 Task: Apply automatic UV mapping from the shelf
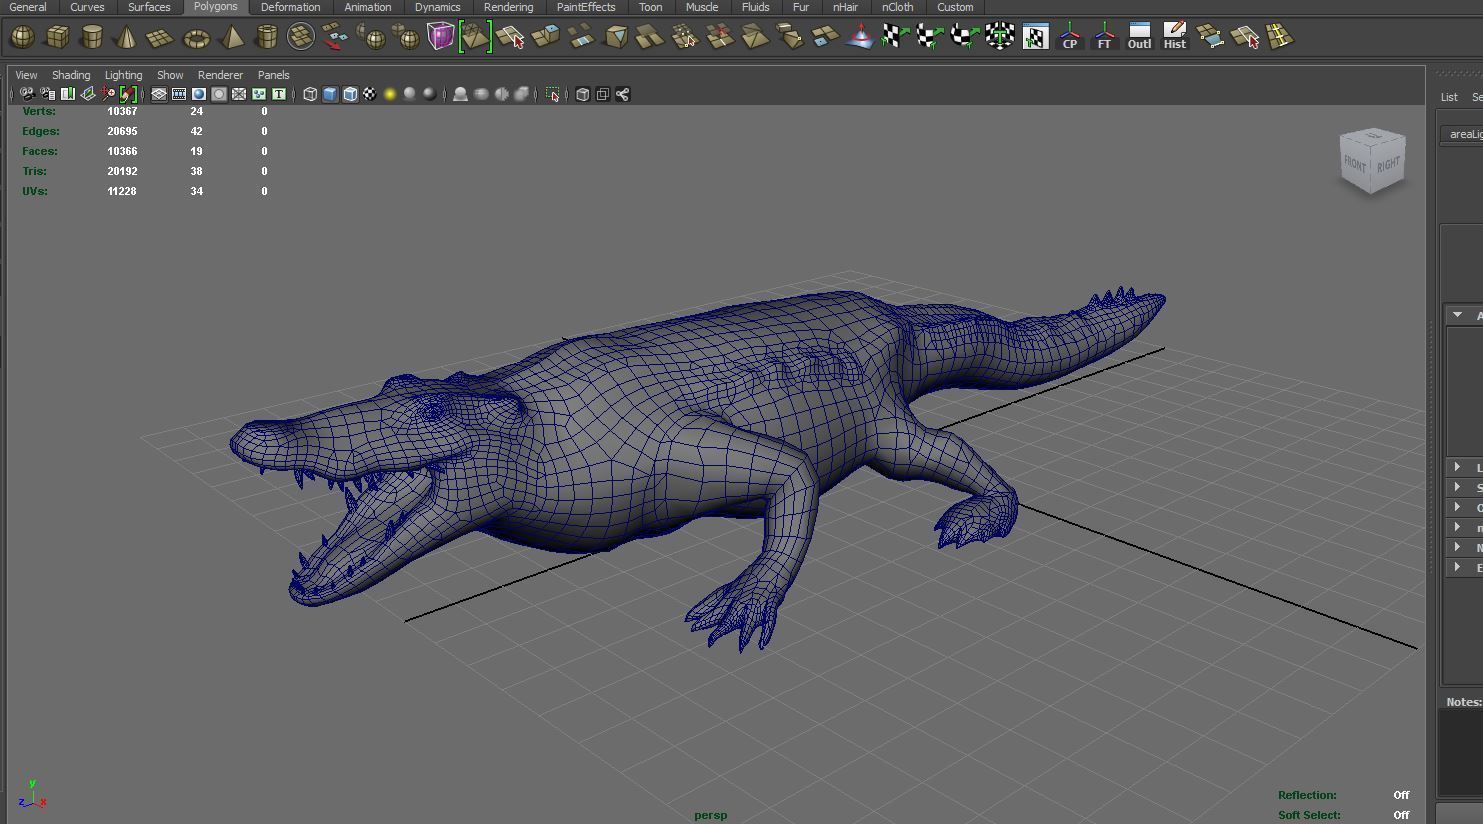[999, 38]
